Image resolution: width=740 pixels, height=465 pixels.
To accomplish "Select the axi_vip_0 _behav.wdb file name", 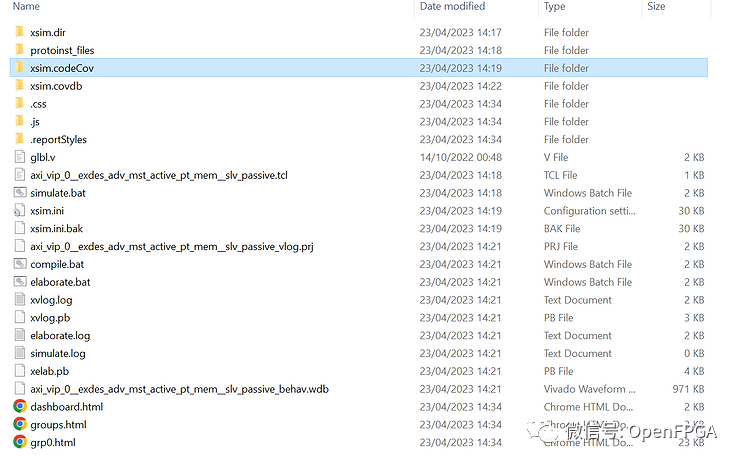I will 179,389.
